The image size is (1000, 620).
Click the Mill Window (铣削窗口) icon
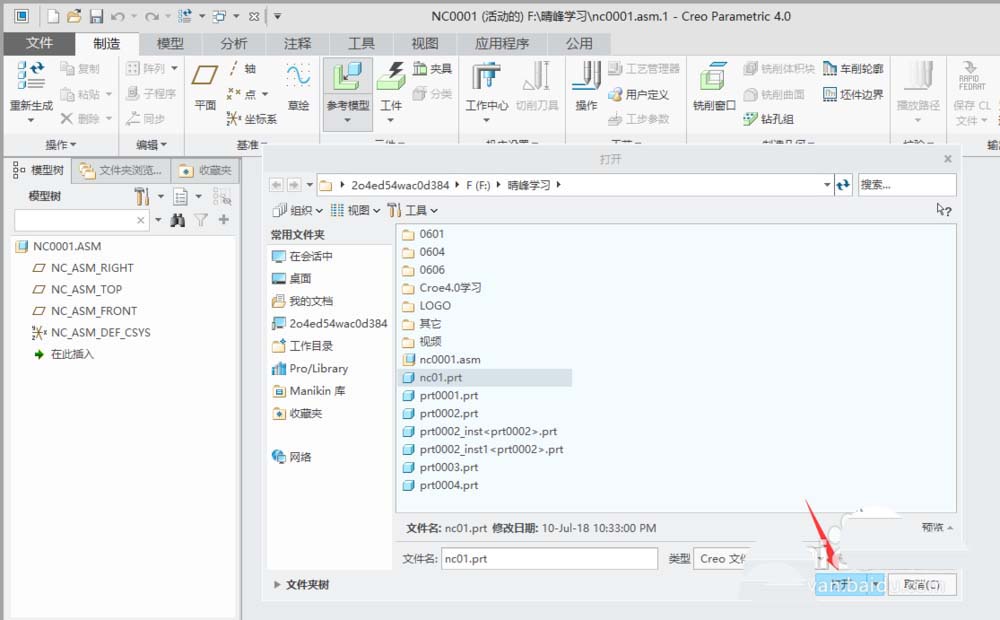pos(713,77)
